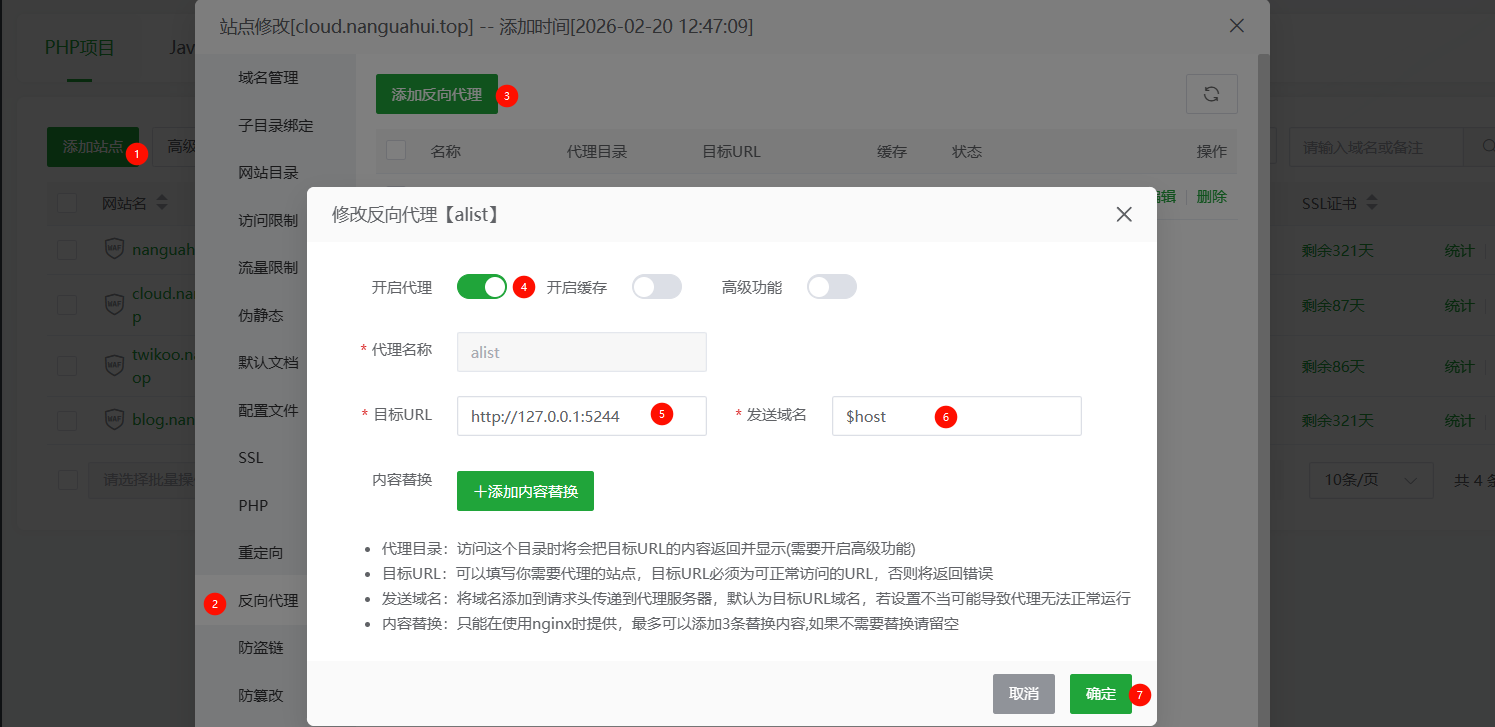
Task: Click the 添加内容替换 button
Action: tap(525, 491)
